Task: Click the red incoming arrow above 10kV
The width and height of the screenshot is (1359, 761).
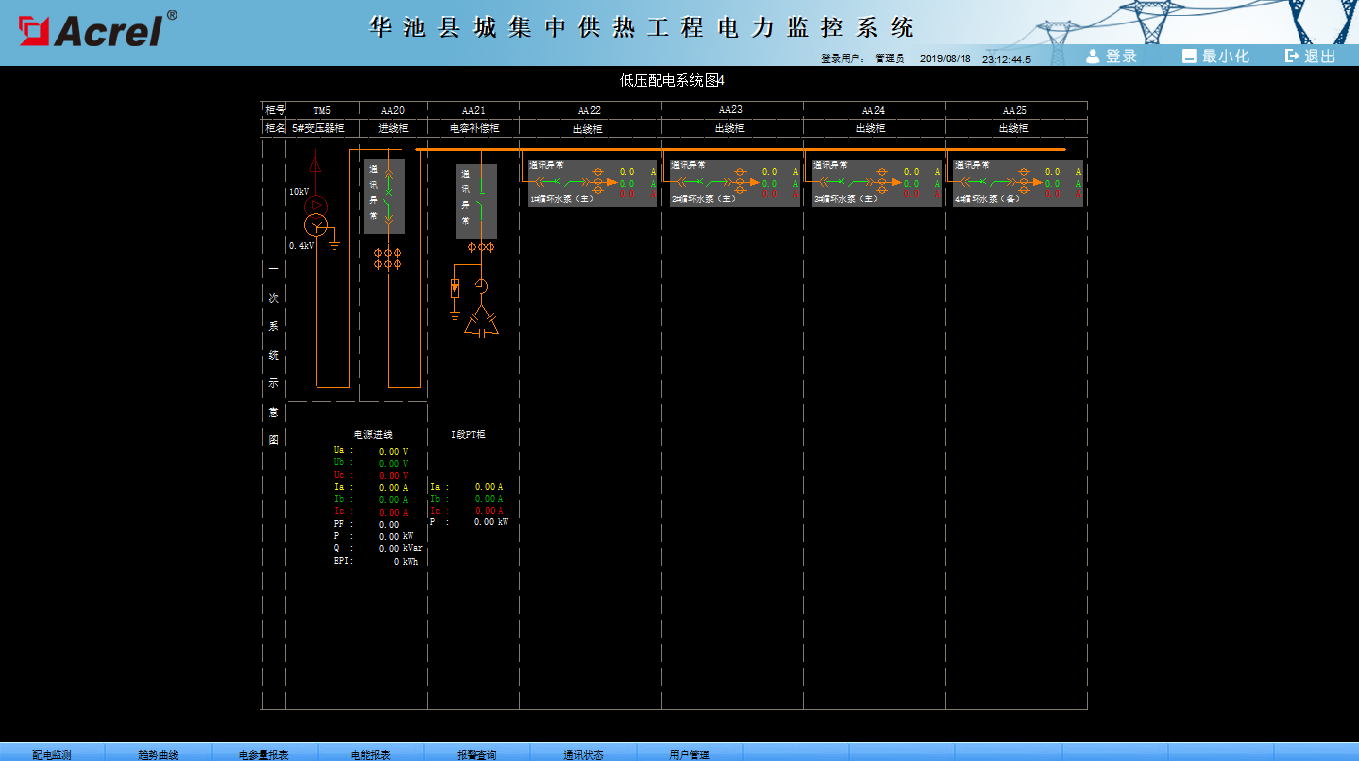Action: tap(316, 163)
